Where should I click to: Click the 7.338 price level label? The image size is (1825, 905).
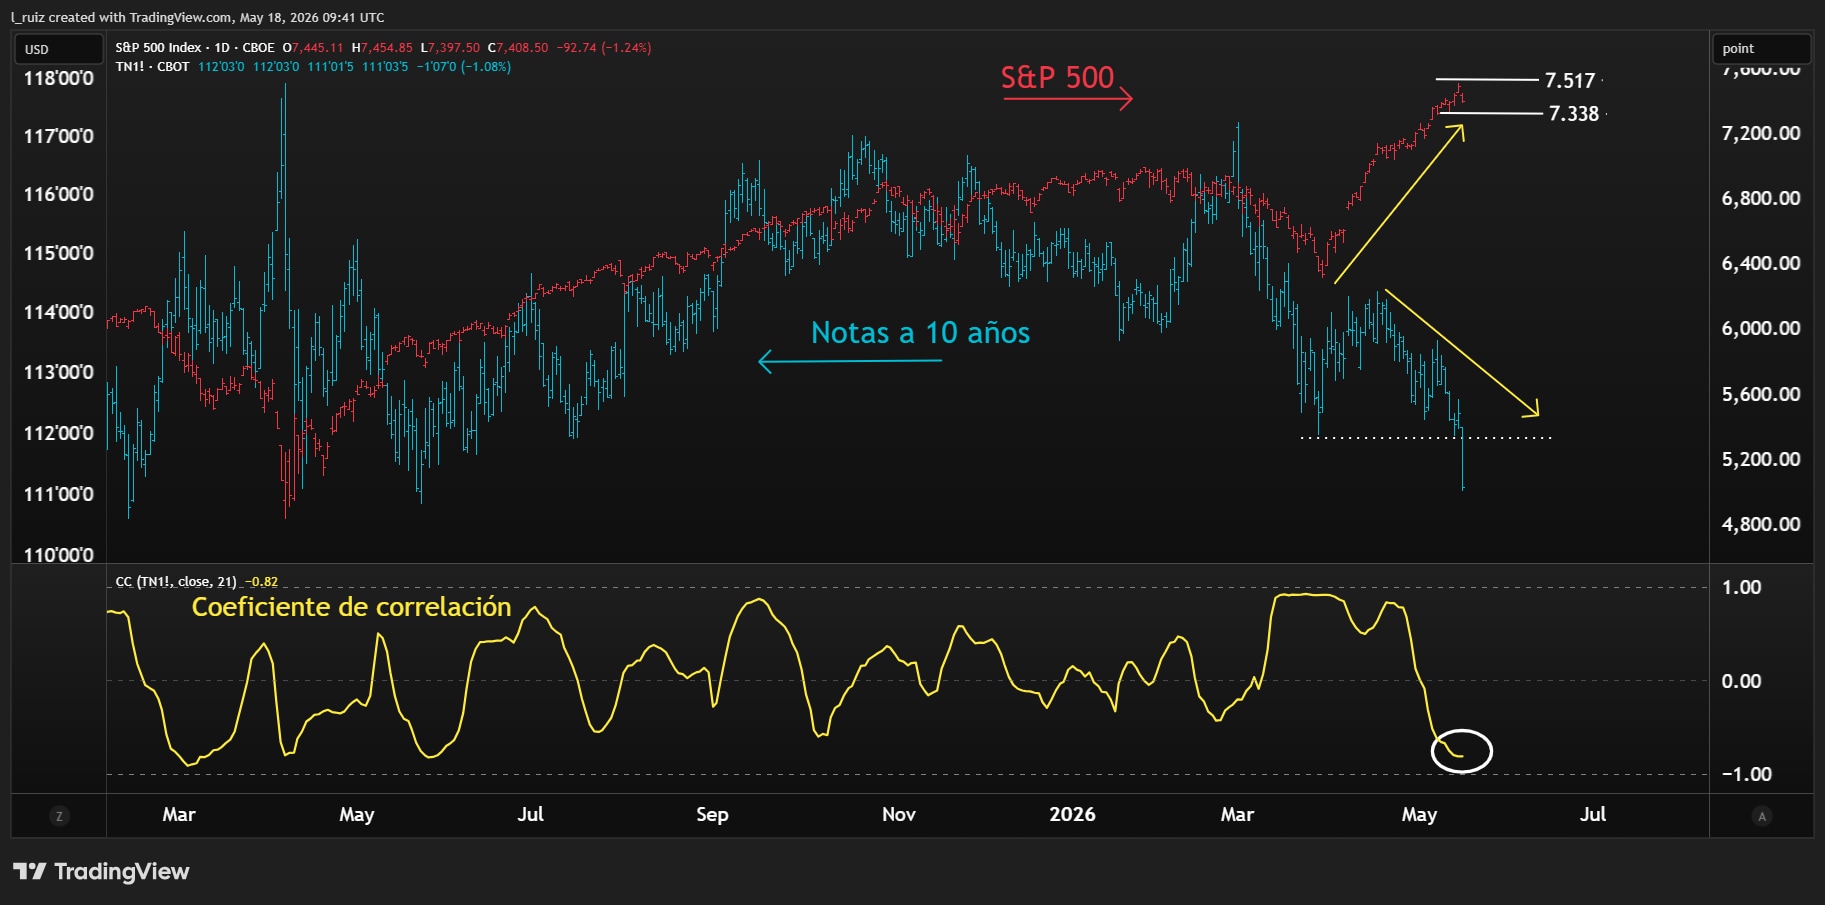point(1574,114)
